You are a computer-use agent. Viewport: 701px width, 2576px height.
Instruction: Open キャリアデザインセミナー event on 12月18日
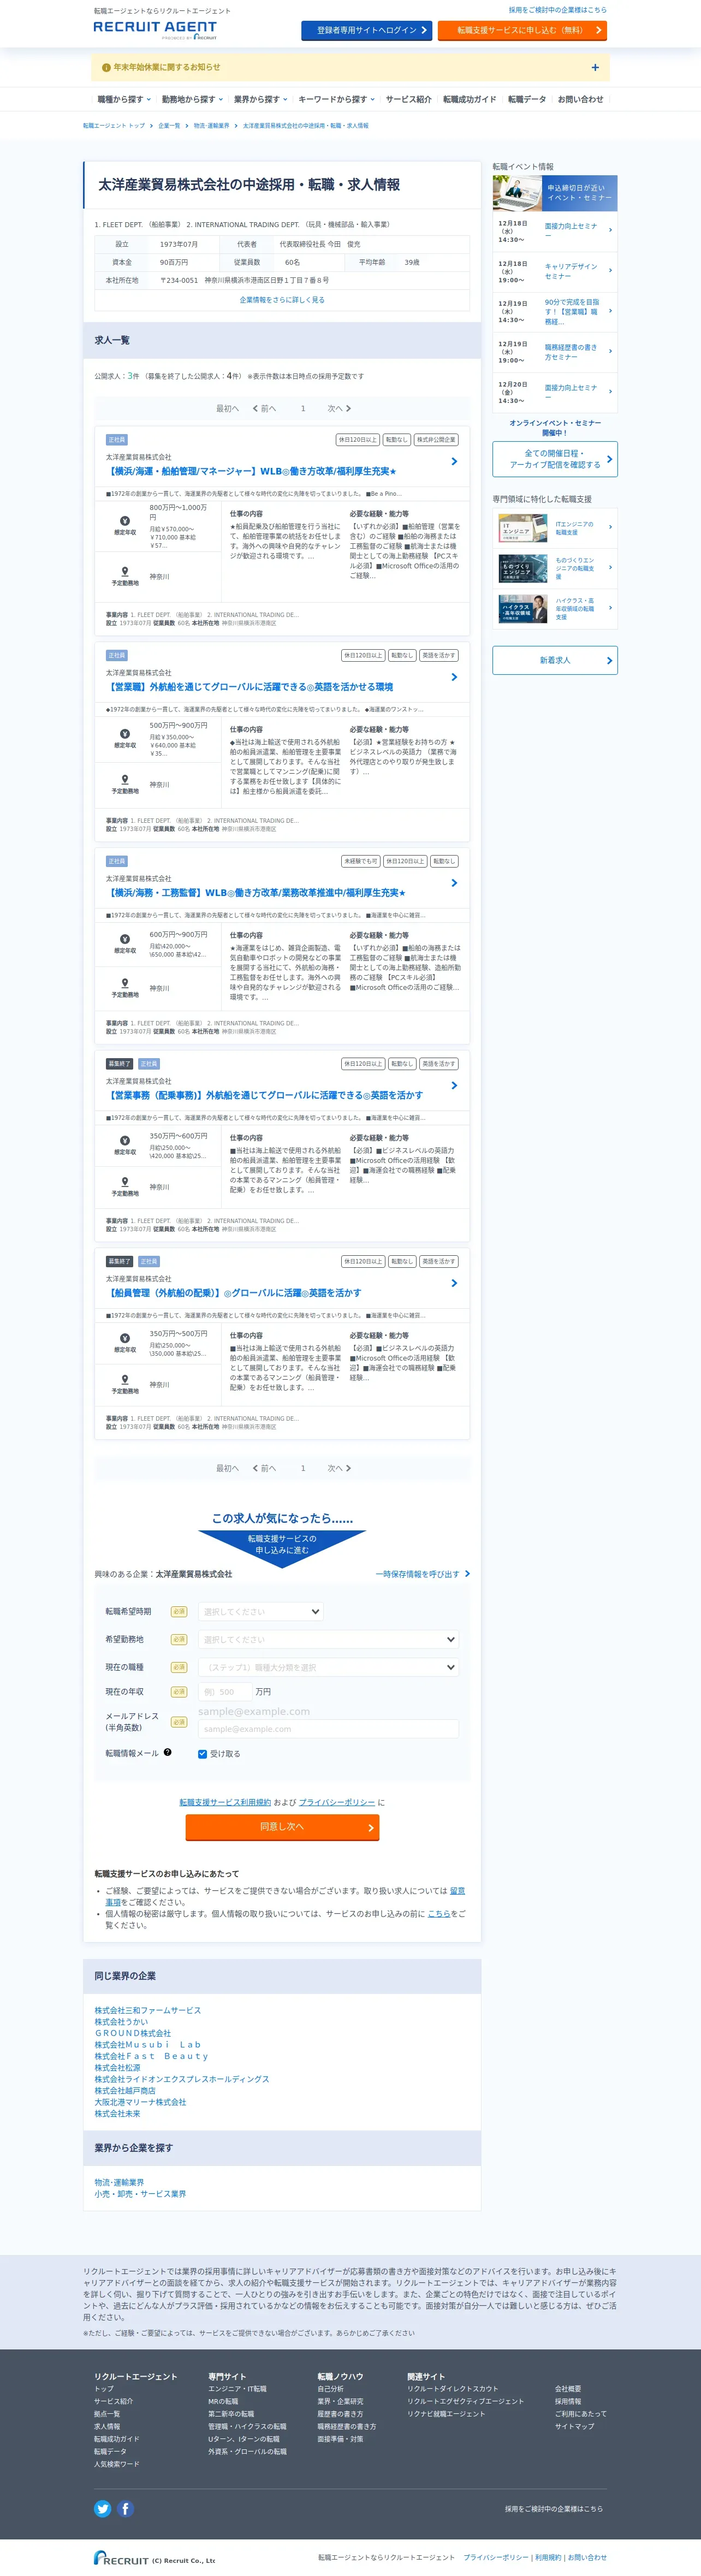click(555, 271)
